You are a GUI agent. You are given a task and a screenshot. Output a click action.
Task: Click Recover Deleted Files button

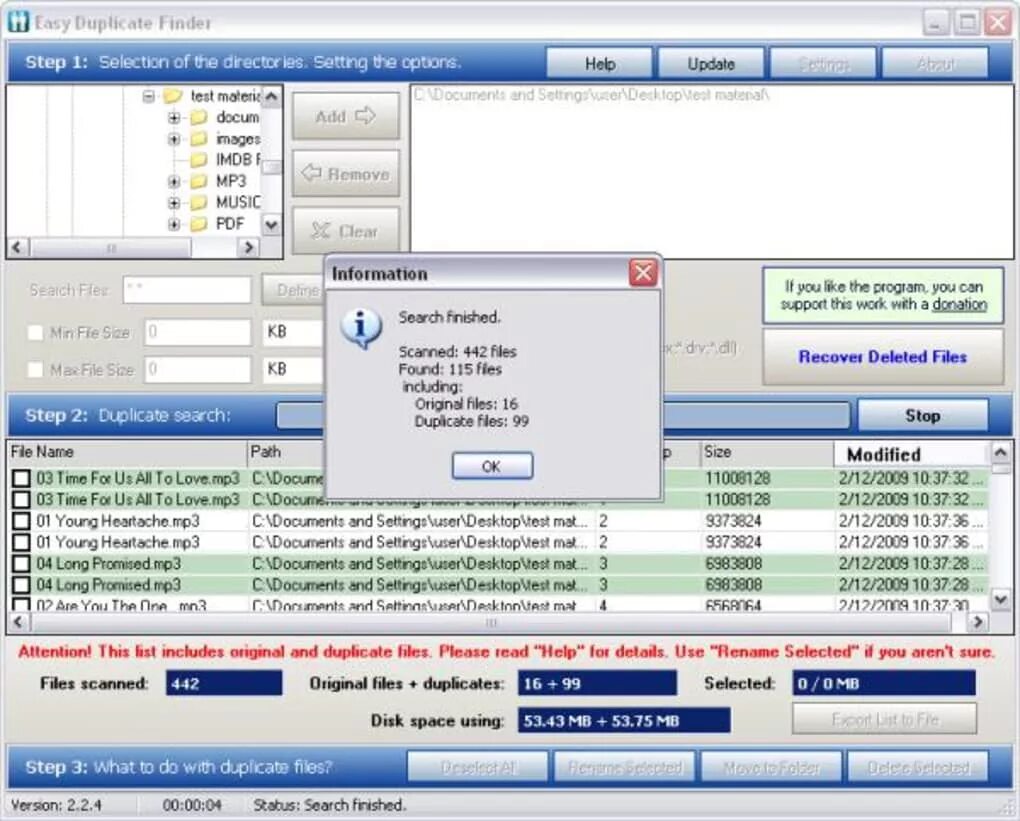pos(883,357)
